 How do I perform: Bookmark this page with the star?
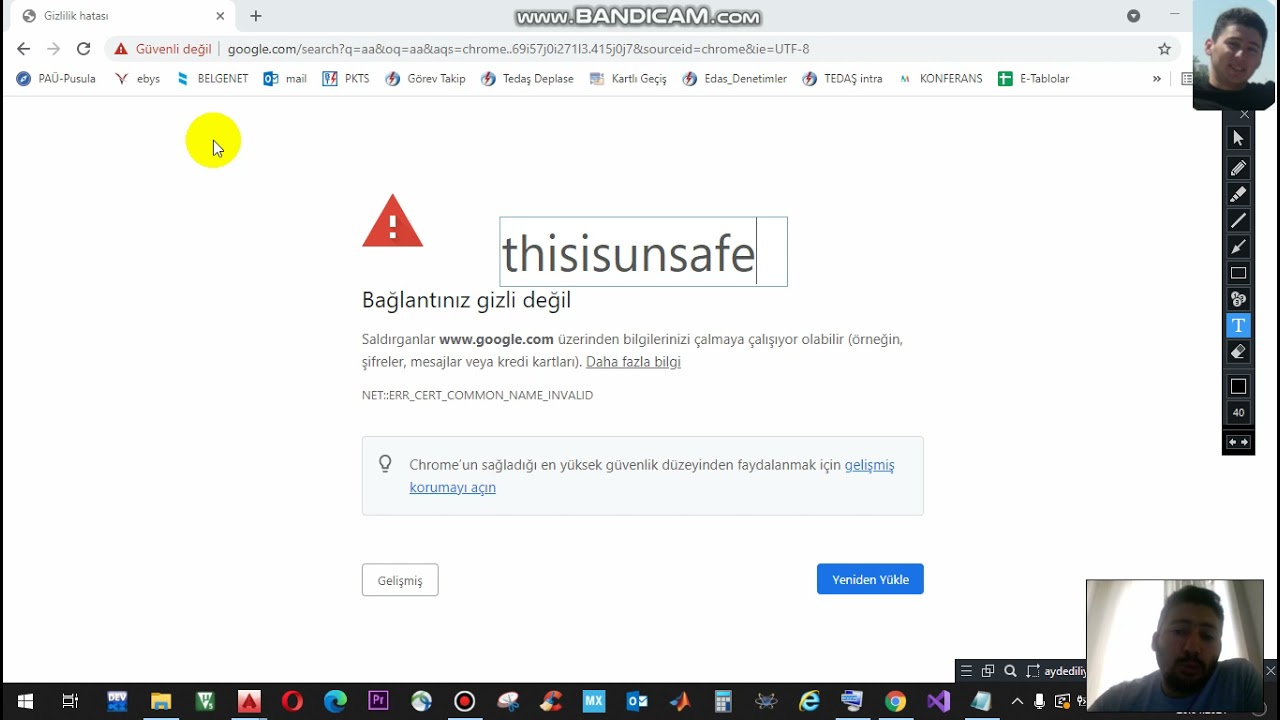coord(1164,49)
